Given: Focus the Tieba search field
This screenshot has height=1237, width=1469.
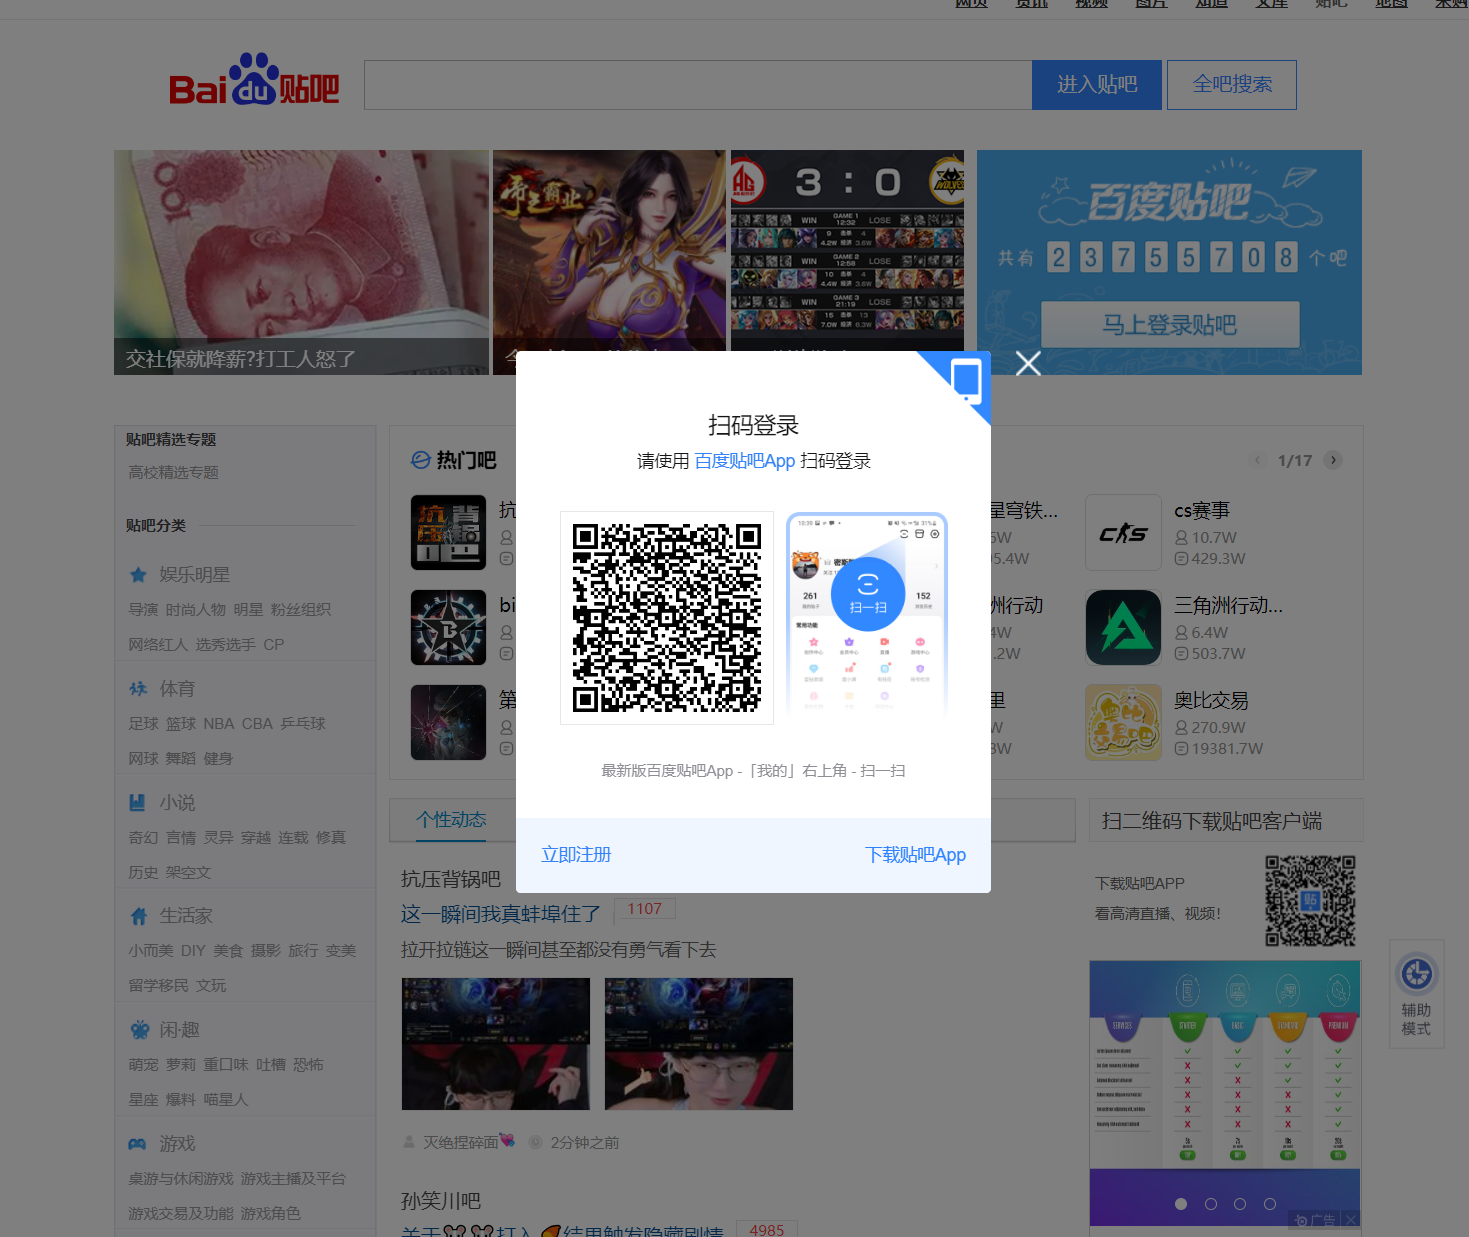Looking at the screenshot, I should [x=698, y=85].
